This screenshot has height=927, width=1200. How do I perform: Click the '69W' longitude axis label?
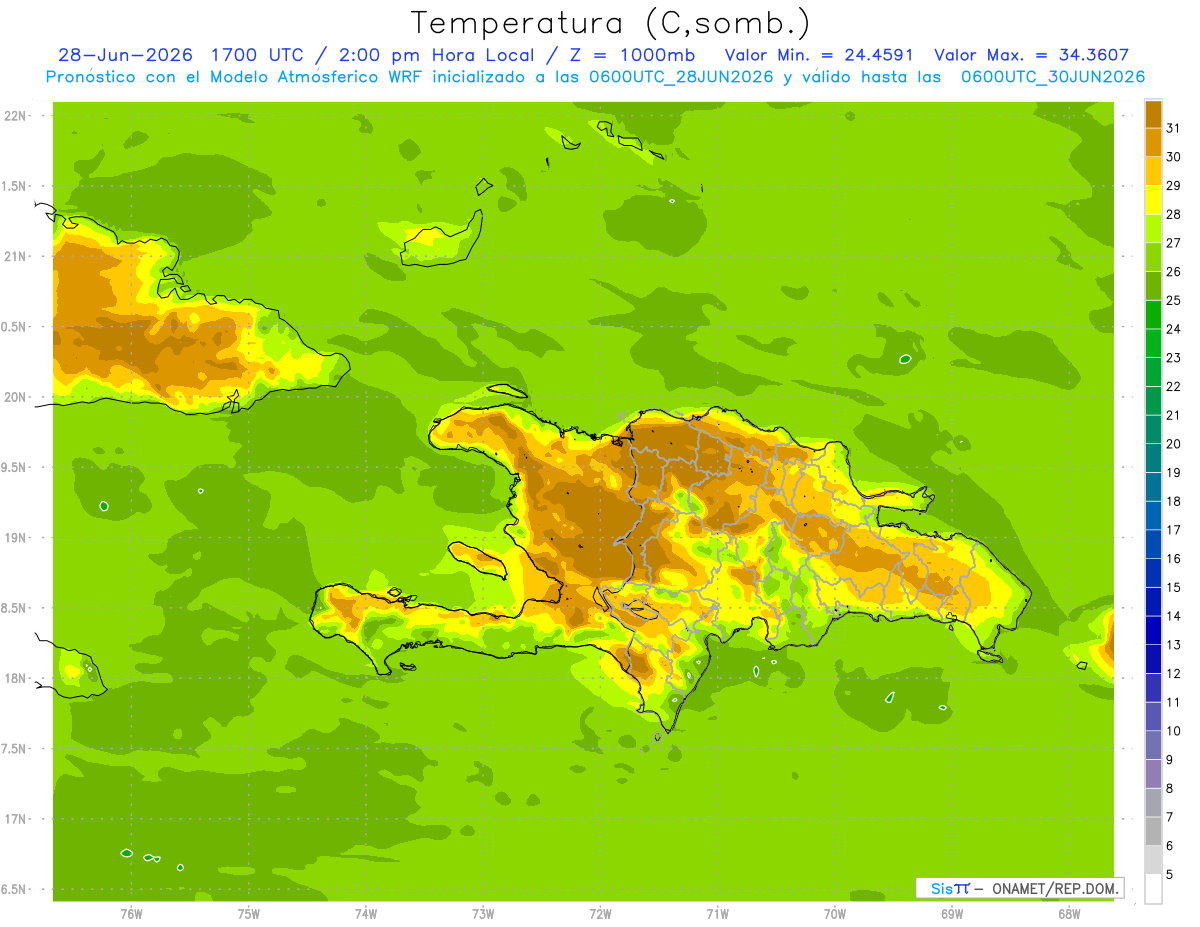(951, 913)
